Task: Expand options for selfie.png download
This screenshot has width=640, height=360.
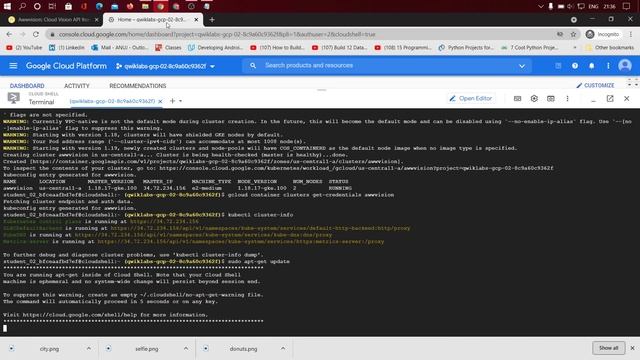Action: click(x=186, y=349)
